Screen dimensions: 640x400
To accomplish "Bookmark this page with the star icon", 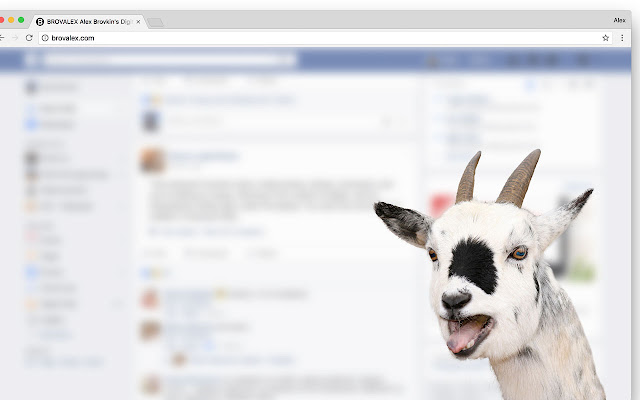I will [x=605, y=38].
